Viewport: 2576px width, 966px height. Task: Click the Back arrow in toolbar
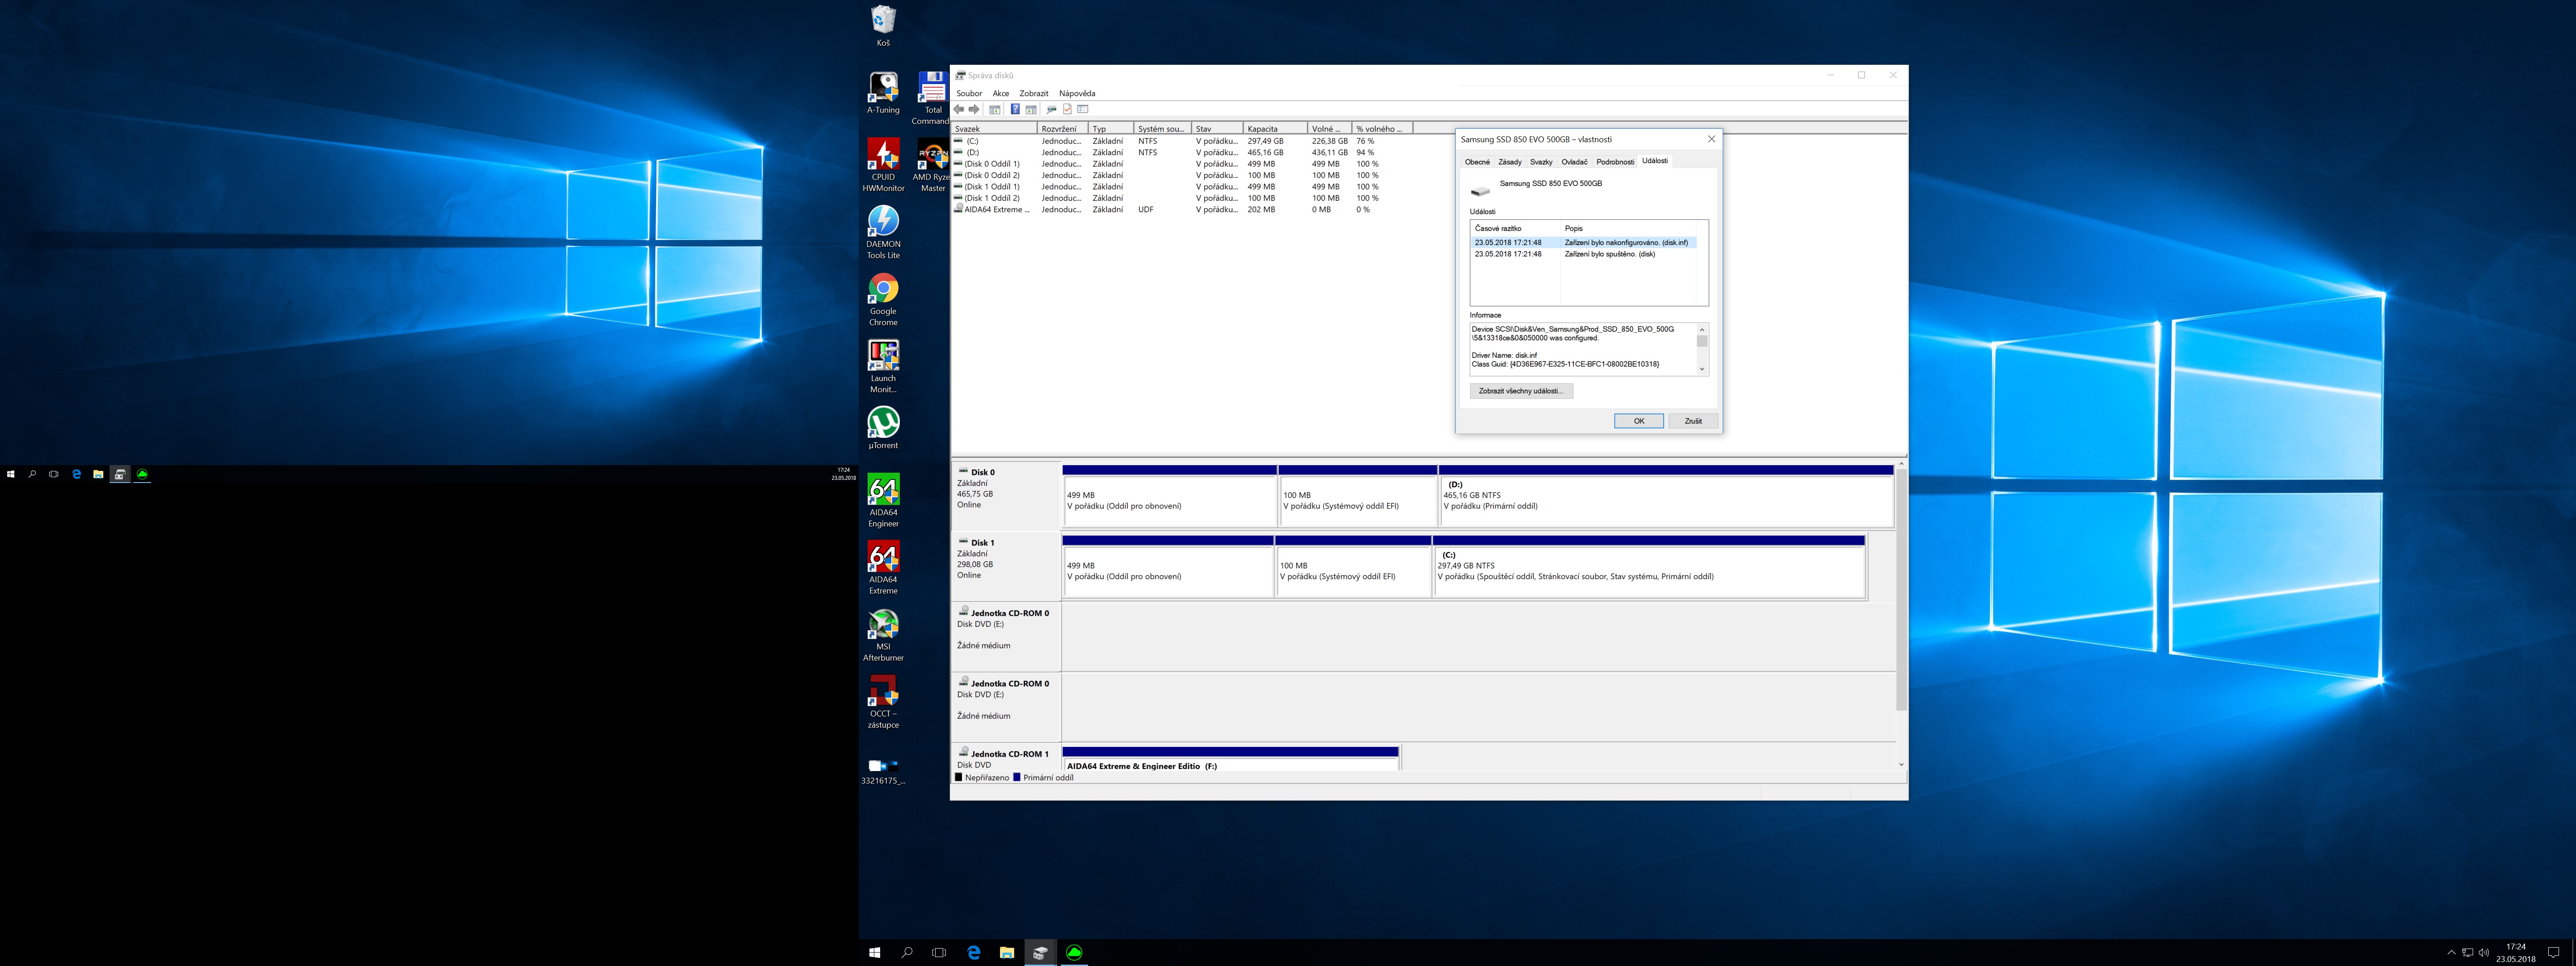coord(959,109)
